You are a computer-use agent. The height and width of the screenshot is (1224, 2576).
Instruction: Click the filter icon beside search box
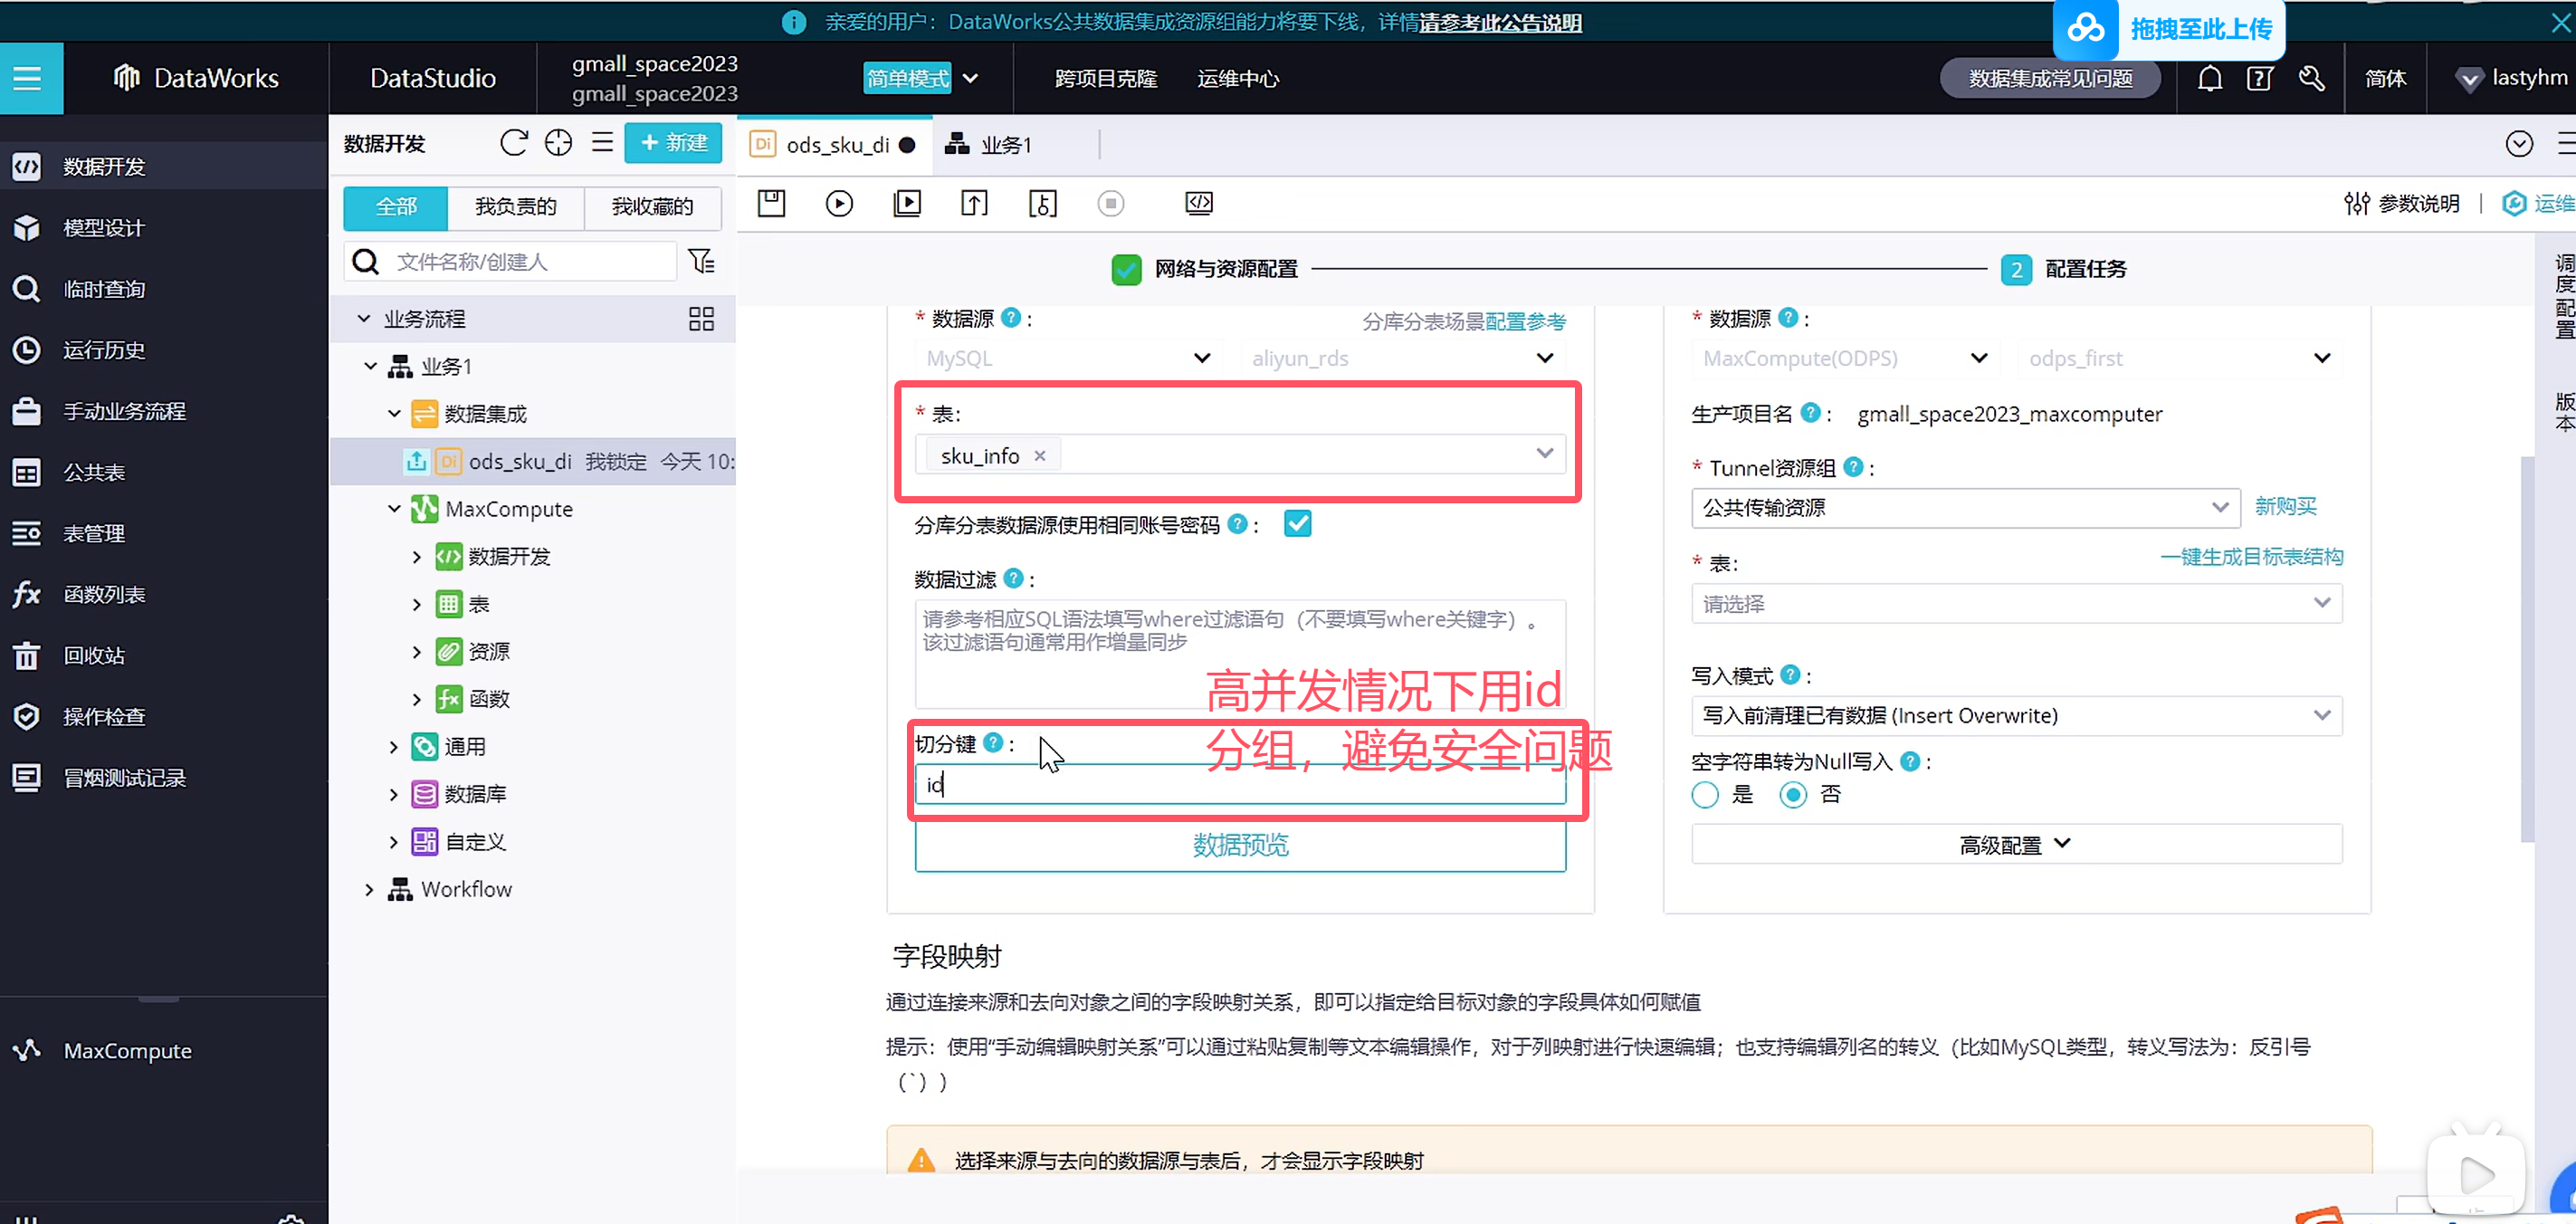click(702, 261)
